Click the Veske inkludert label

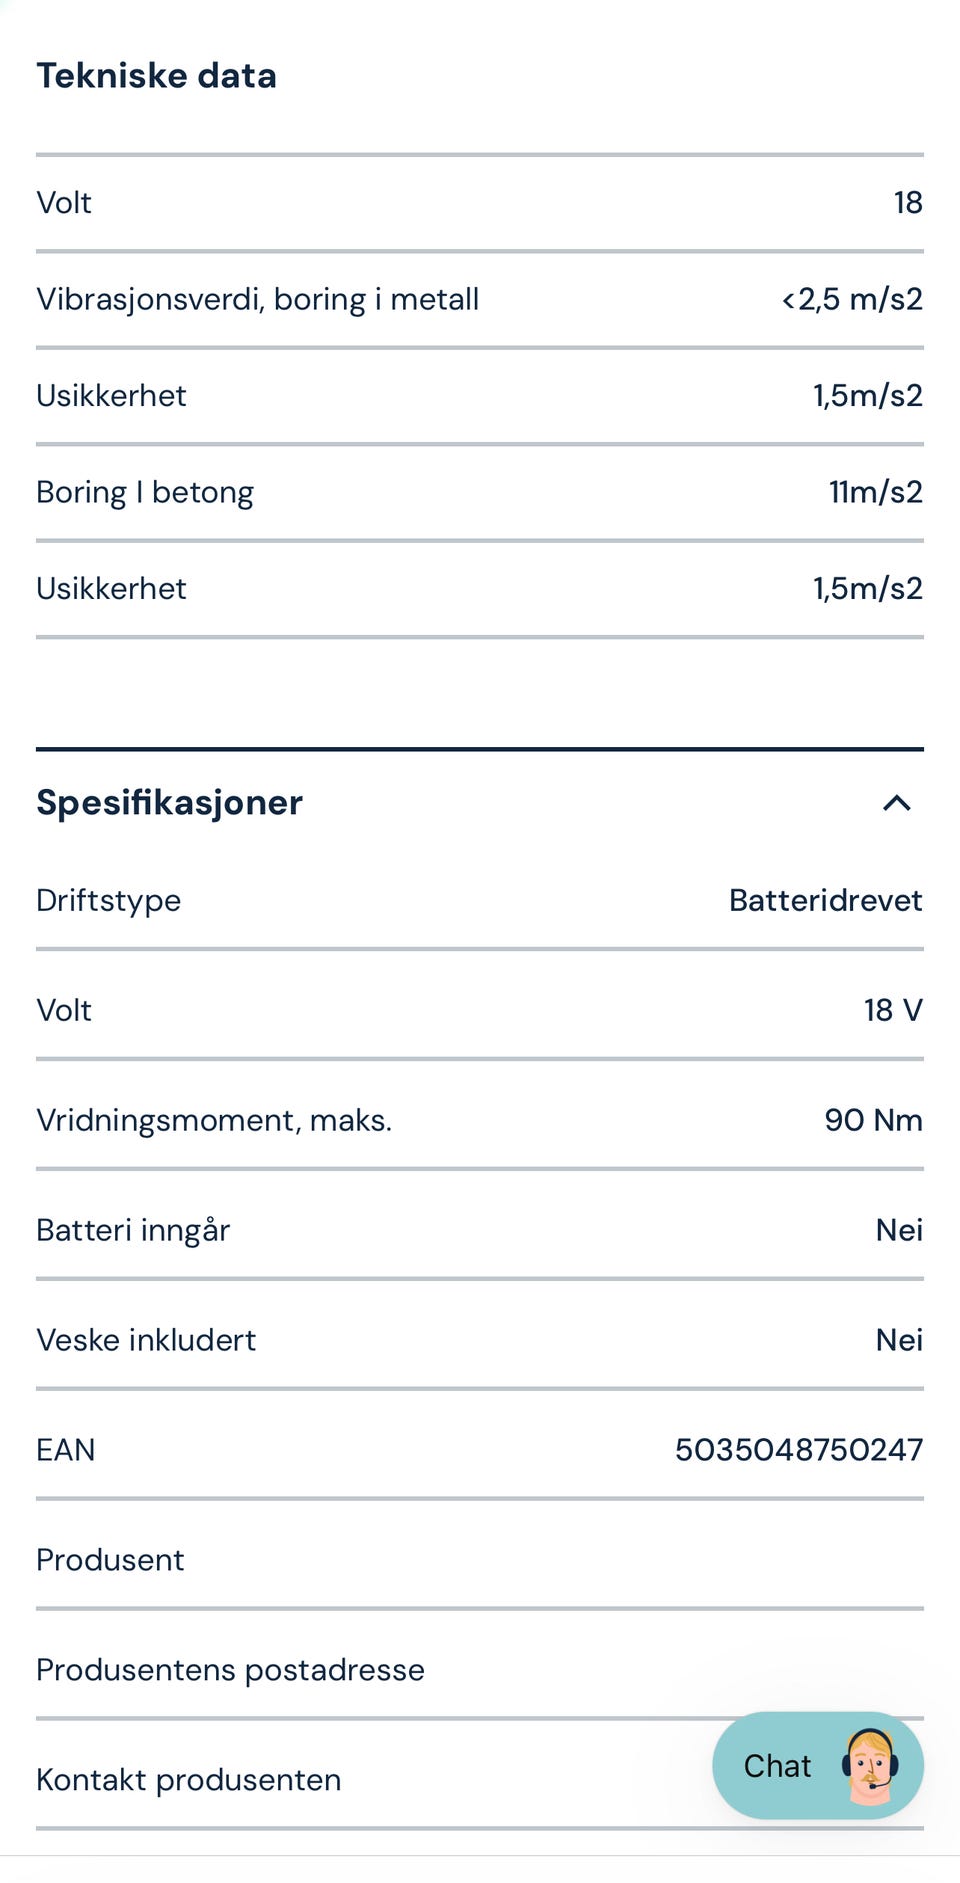coord(146,1340)
